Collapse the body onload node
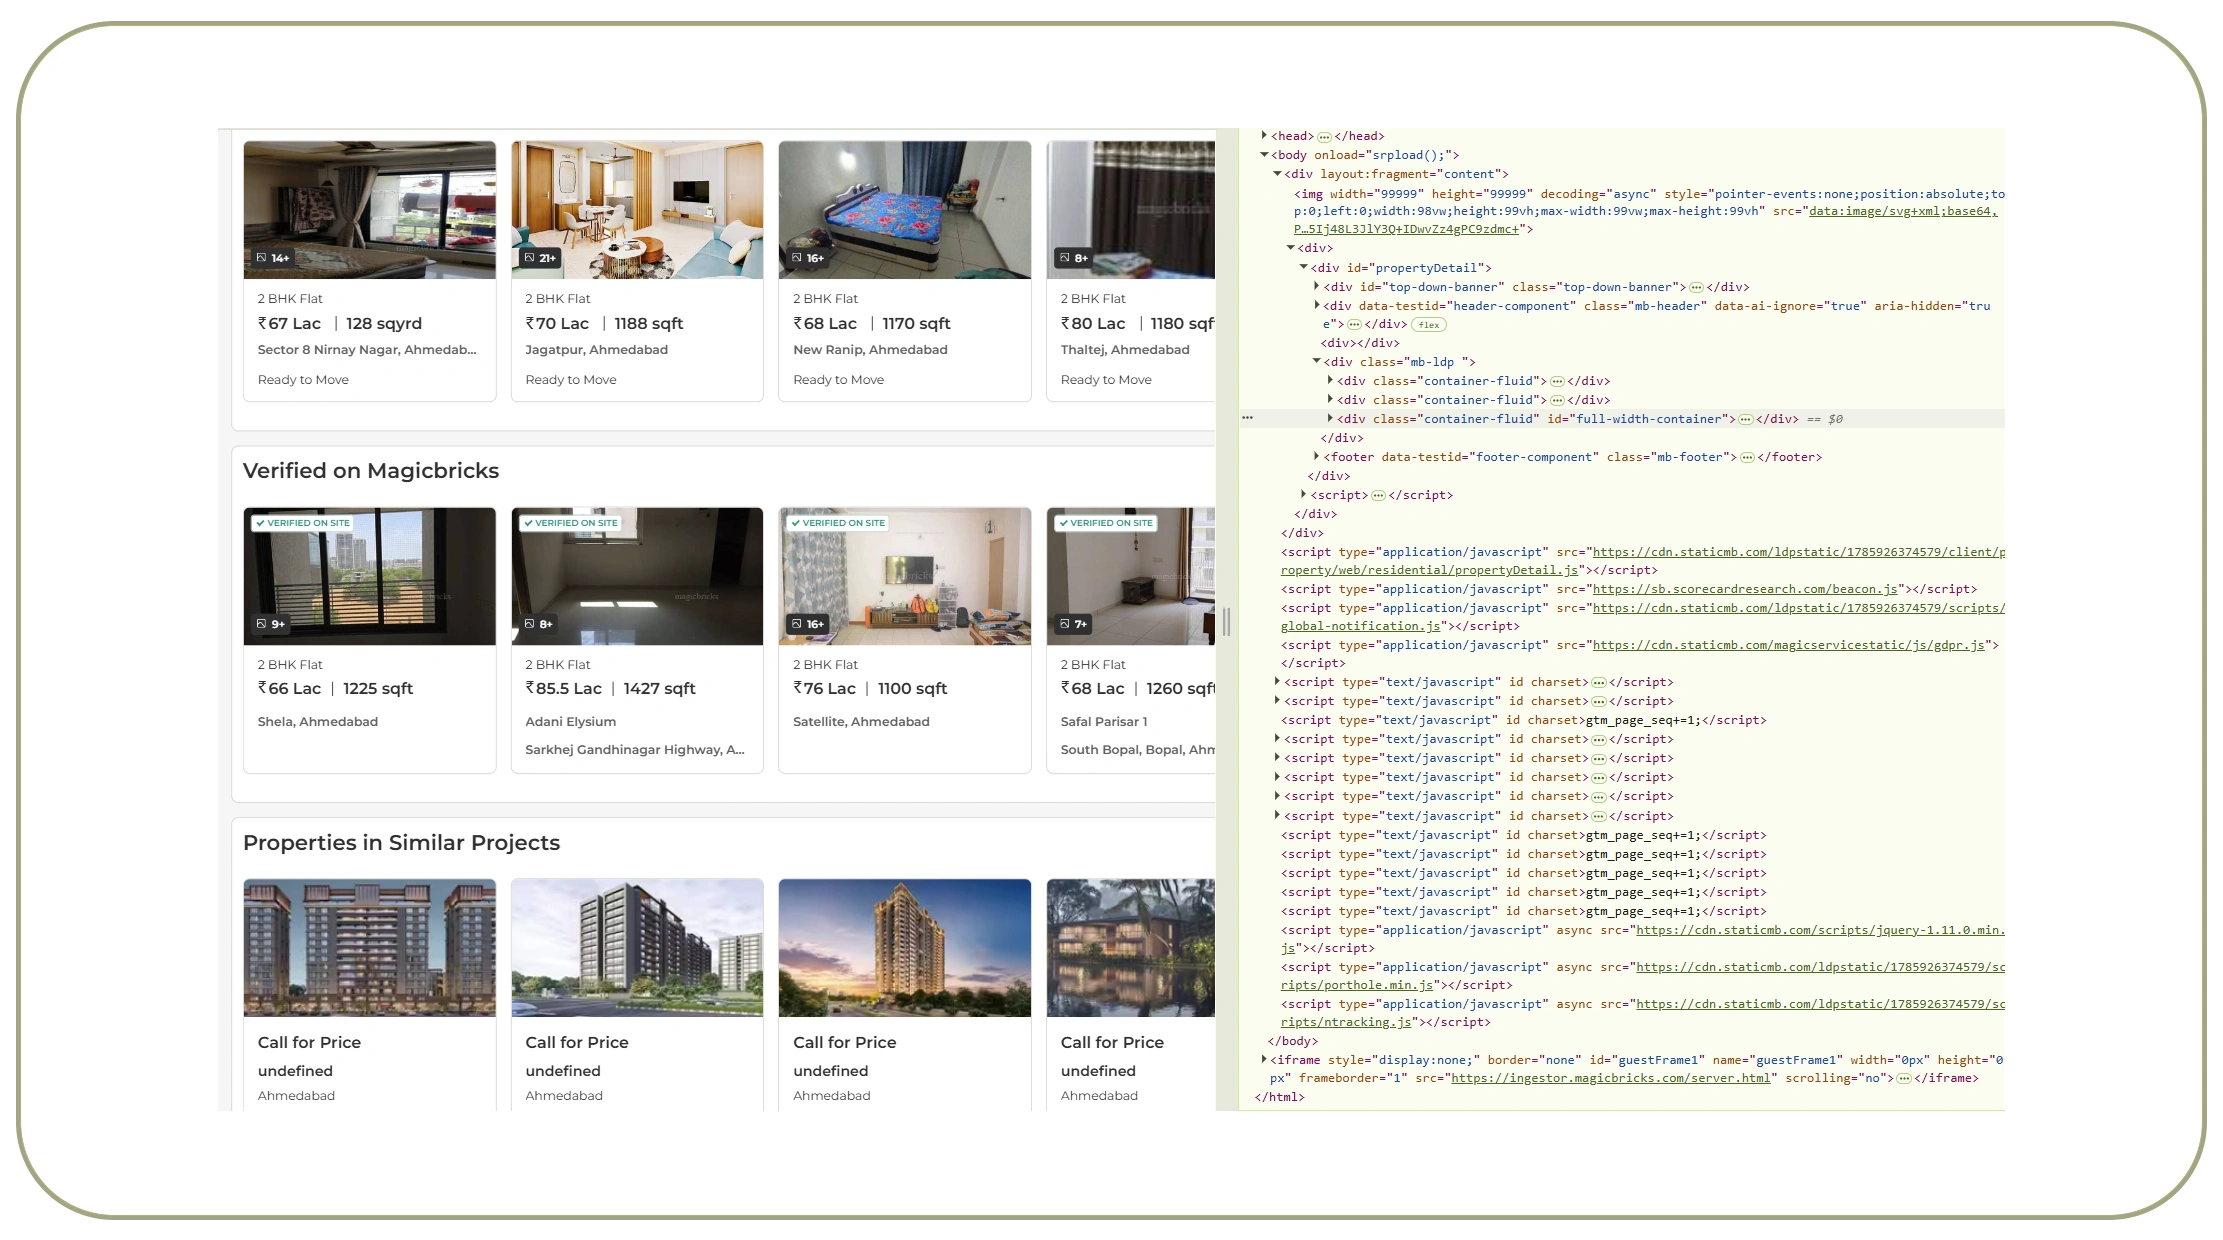 [1264, 155]
